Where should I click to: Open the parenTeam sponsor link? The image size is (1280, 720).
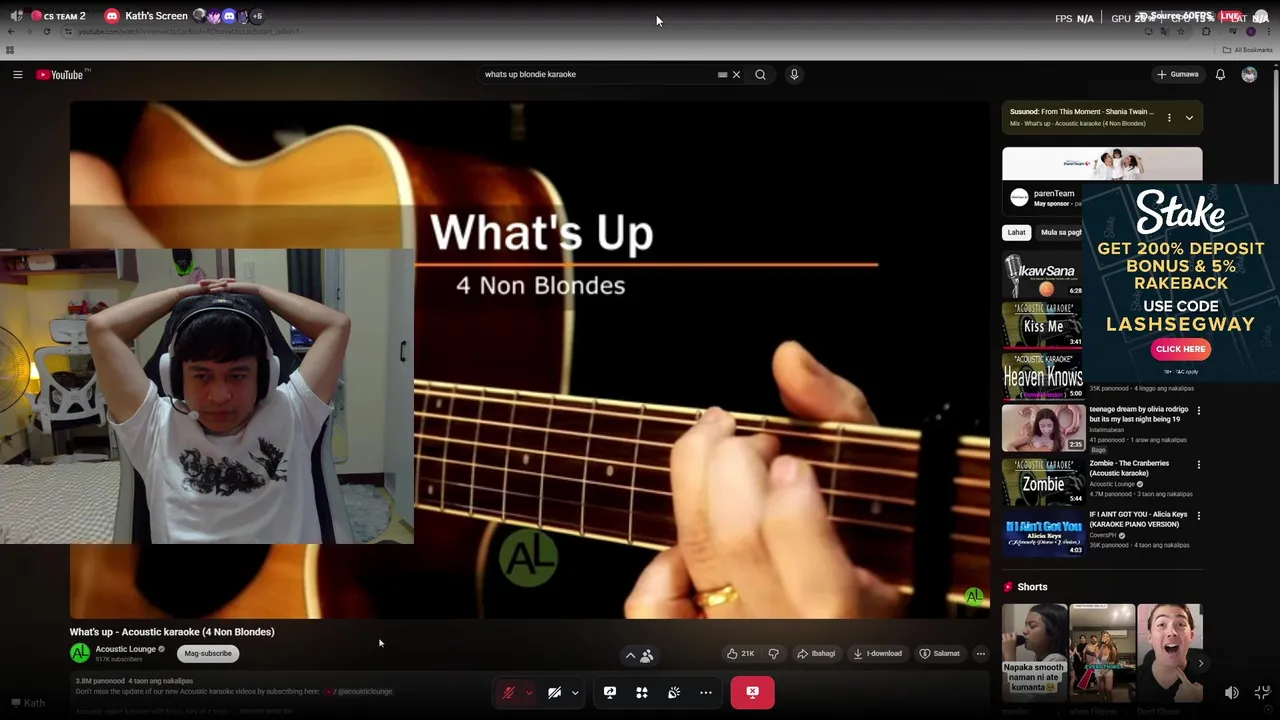(1054, 193)
